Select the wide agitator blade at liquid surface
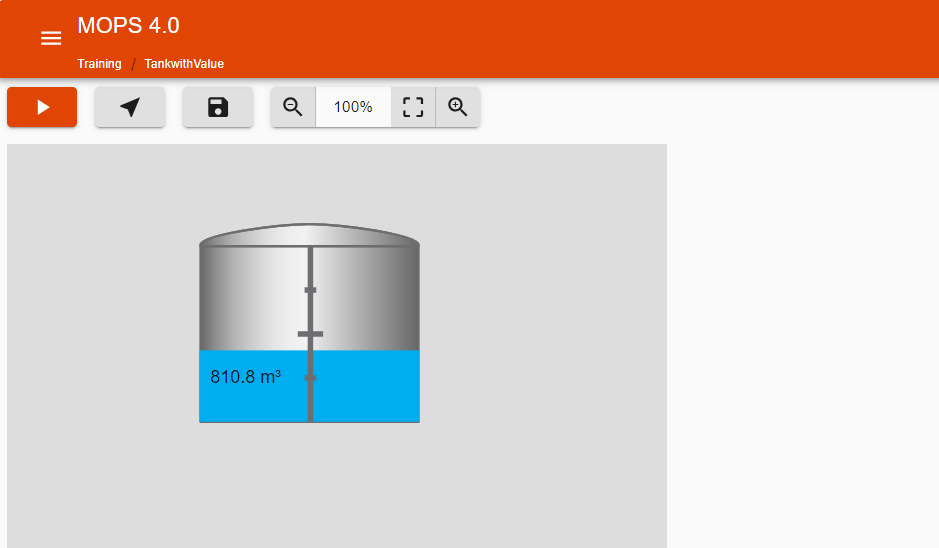This screenshot has width=939, height=548. [310, 334]
